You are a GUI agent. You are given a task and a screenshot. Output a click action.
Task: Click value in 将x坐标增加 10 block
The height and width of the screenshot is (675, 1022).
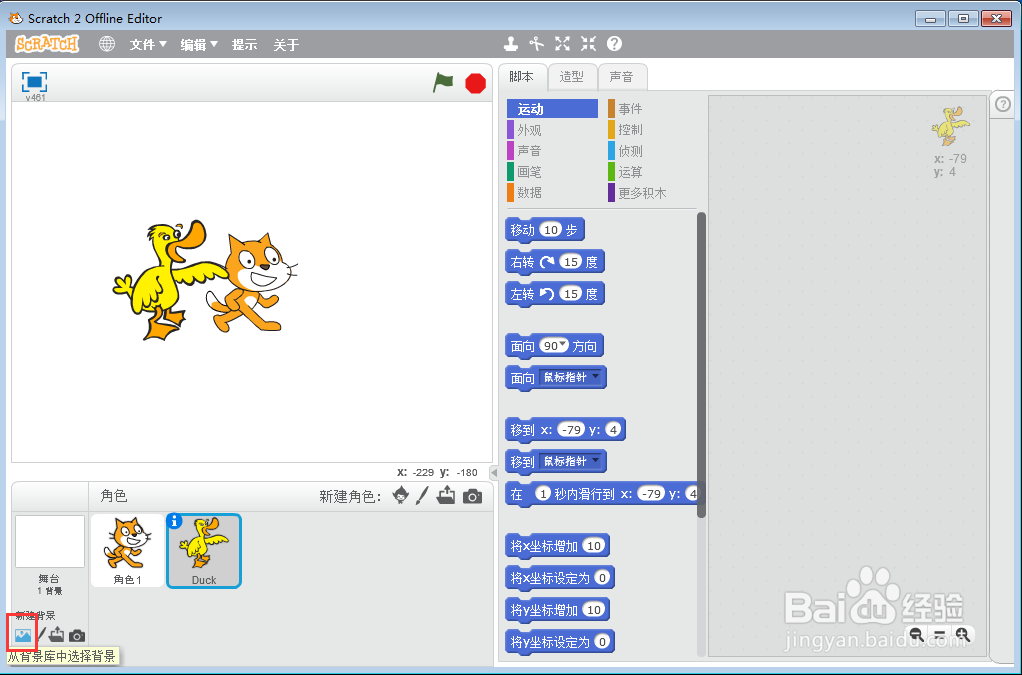click(x=593, y=545)
